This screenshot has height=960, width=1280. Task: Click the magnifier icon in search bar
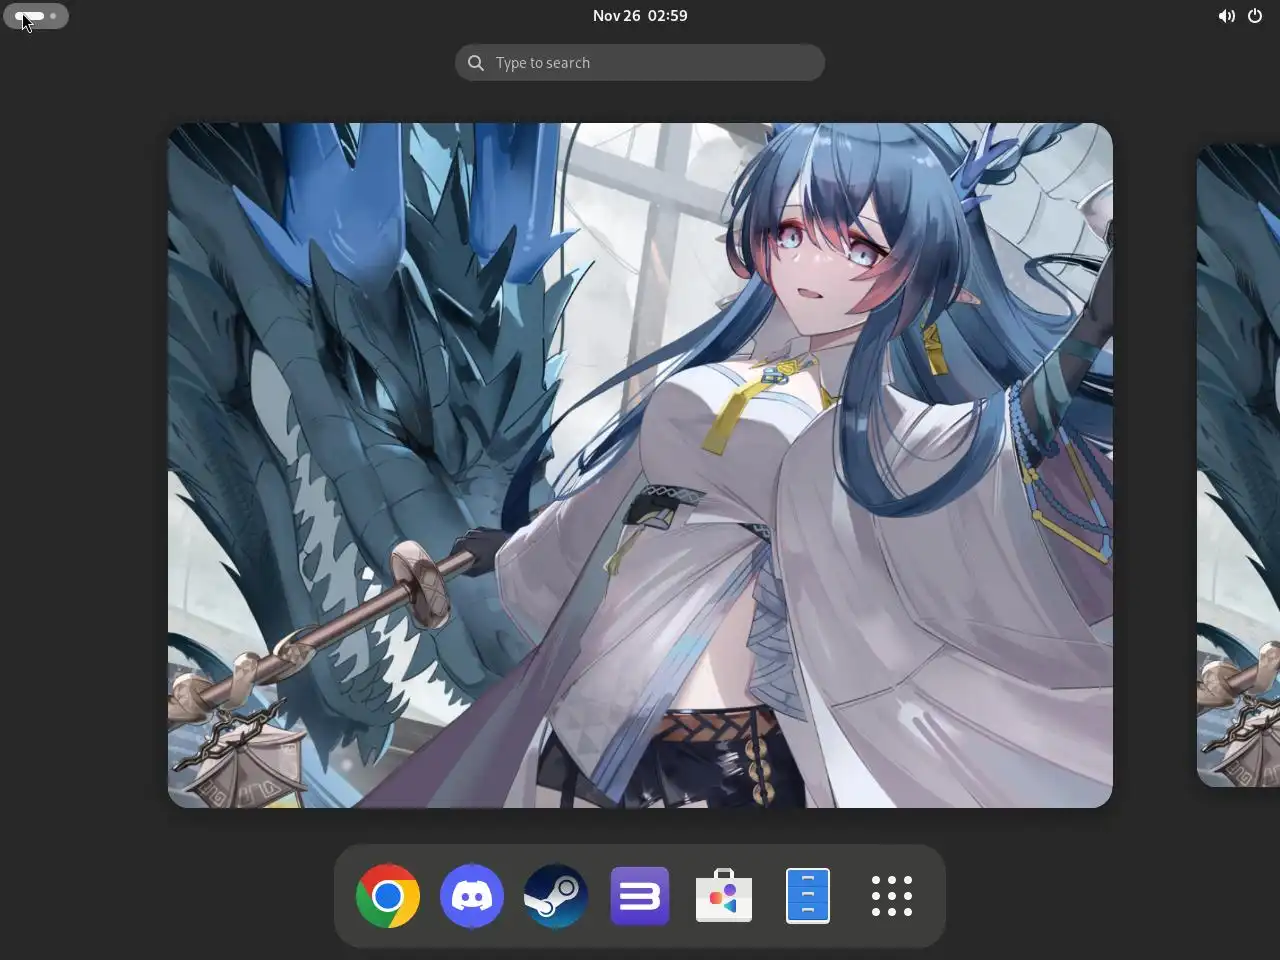476,63
